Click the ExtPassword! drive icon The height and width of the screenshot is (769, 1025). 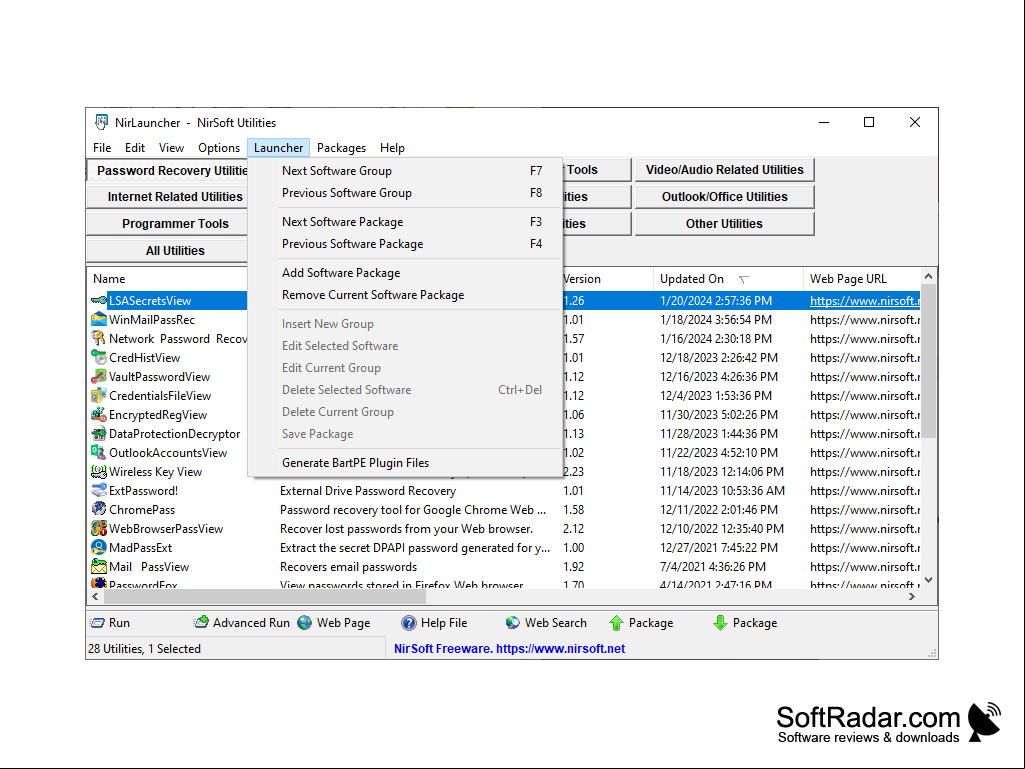click(x=99, y=490)
